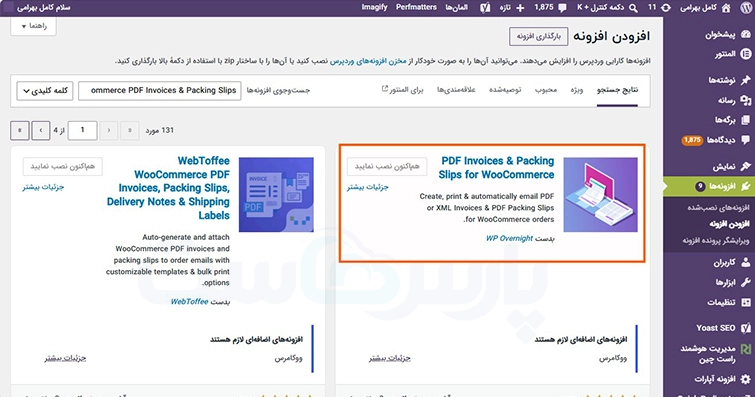Screen dimensions: 755x397
Task: Open comments bubble icon showing 1,875
Action: point(562,8)
